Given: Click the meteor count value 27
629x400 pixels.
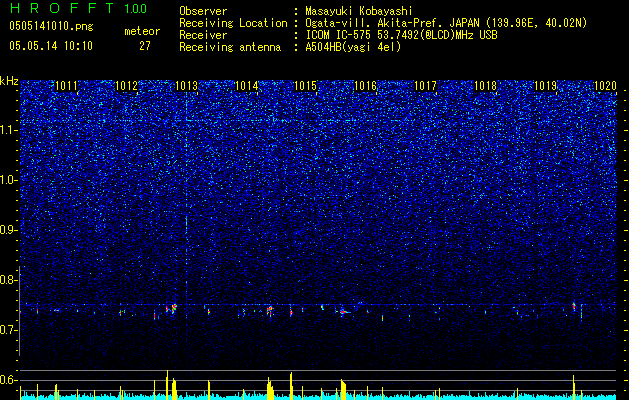Looking at the screenshot, I should point(145,46).
